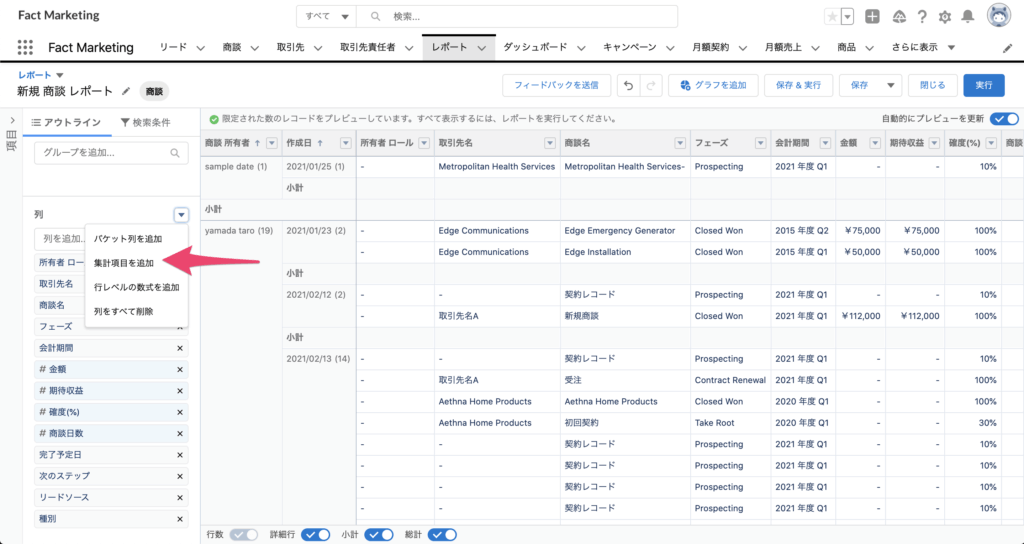
Task: Open the 金額 column header dropdown
Action: 875,143
